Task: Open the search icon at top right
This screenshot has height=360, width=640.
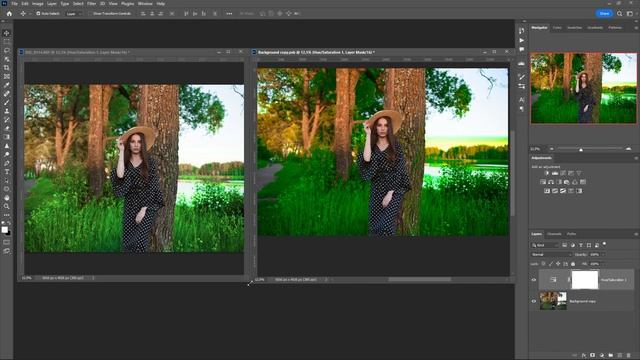Action: (620, 13)
